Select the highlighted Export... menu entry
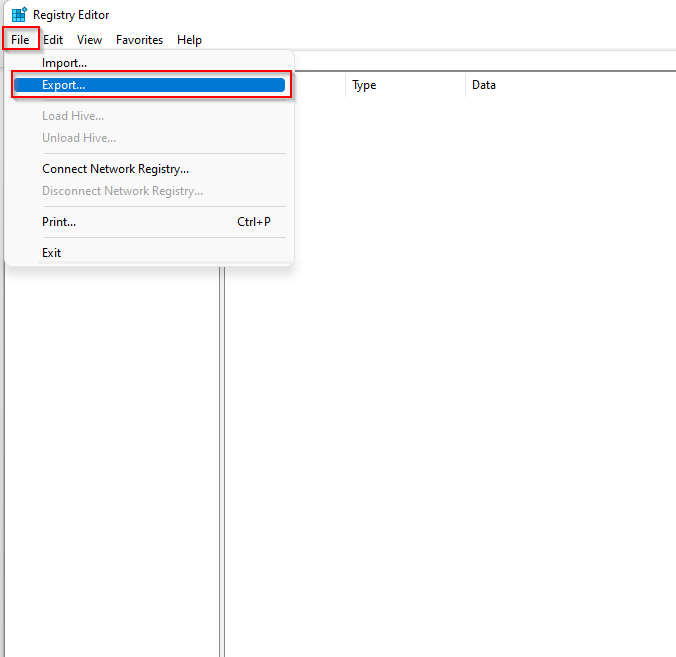Screen dimensions: 676x657 64,85
